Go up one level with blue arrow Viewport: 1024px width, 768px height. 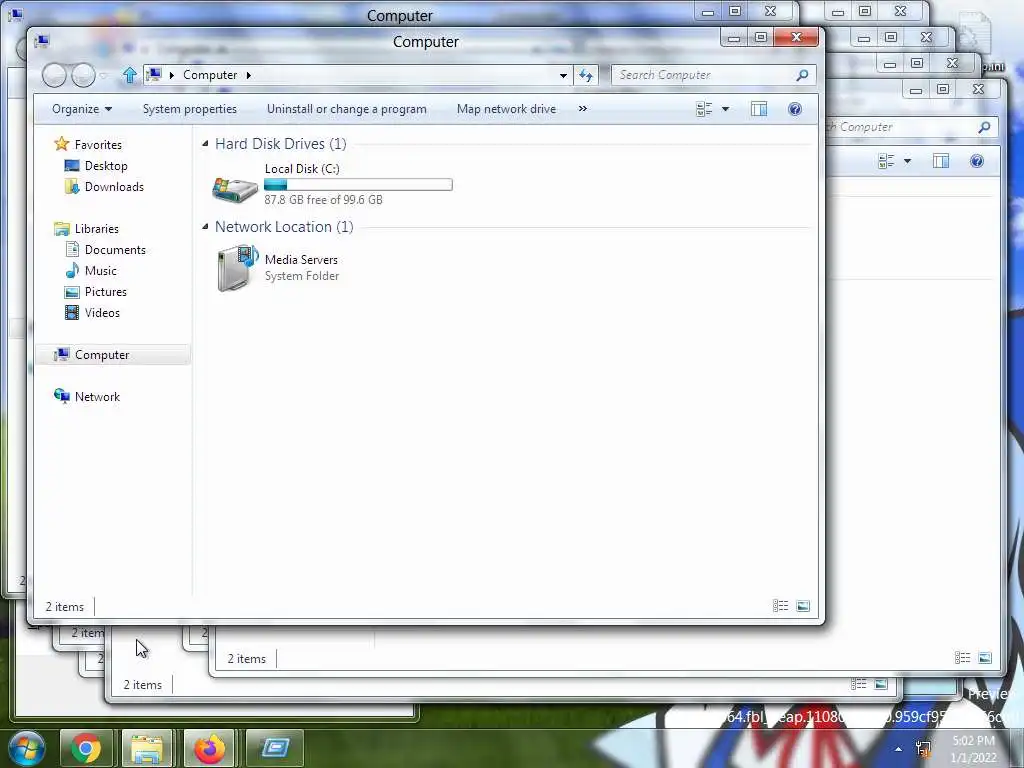pyautogui.click(x=129, y=75)
